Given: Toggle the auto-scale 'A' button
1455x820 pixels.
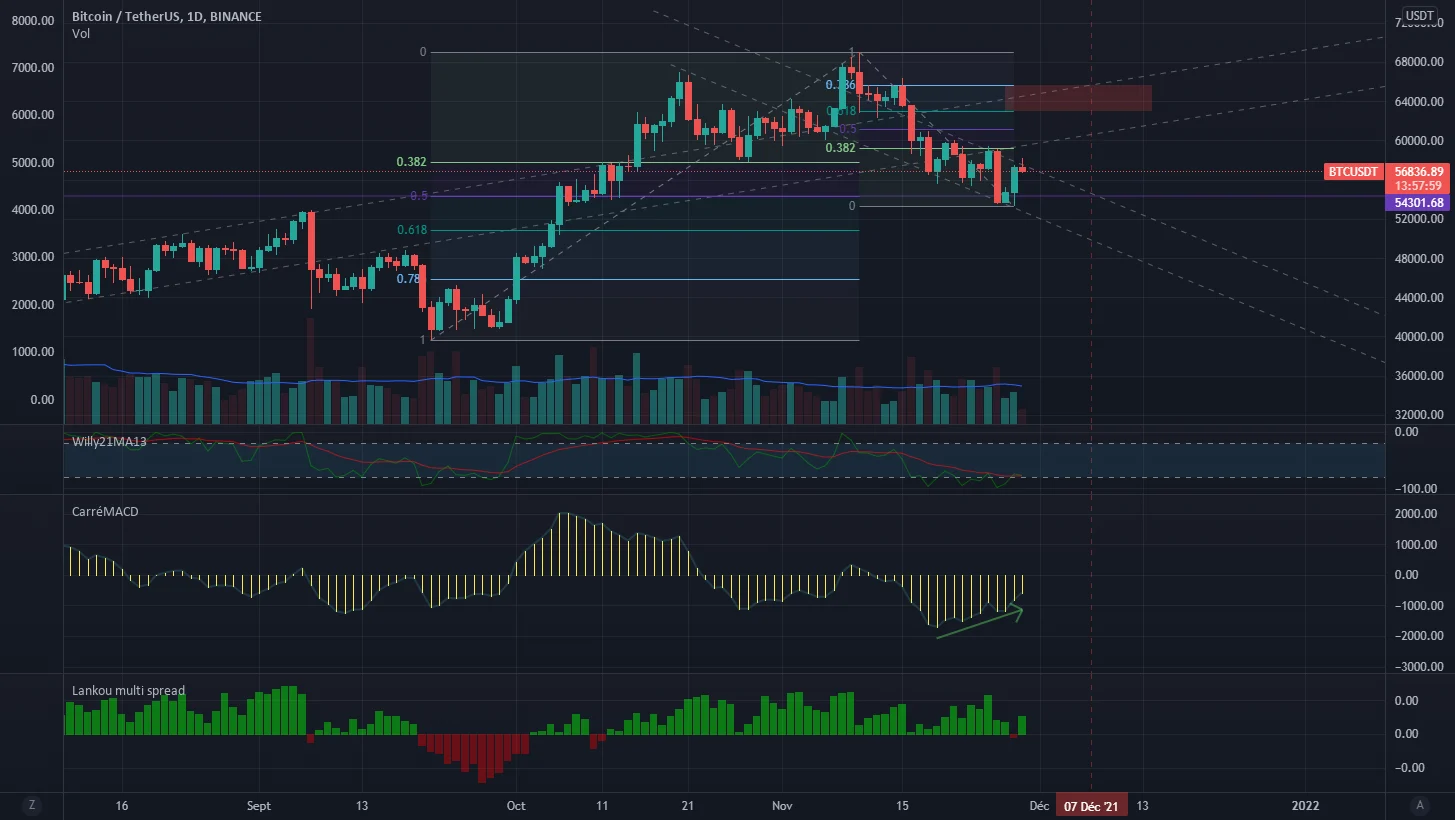Looking at the screenshot, I should 1419,804.
